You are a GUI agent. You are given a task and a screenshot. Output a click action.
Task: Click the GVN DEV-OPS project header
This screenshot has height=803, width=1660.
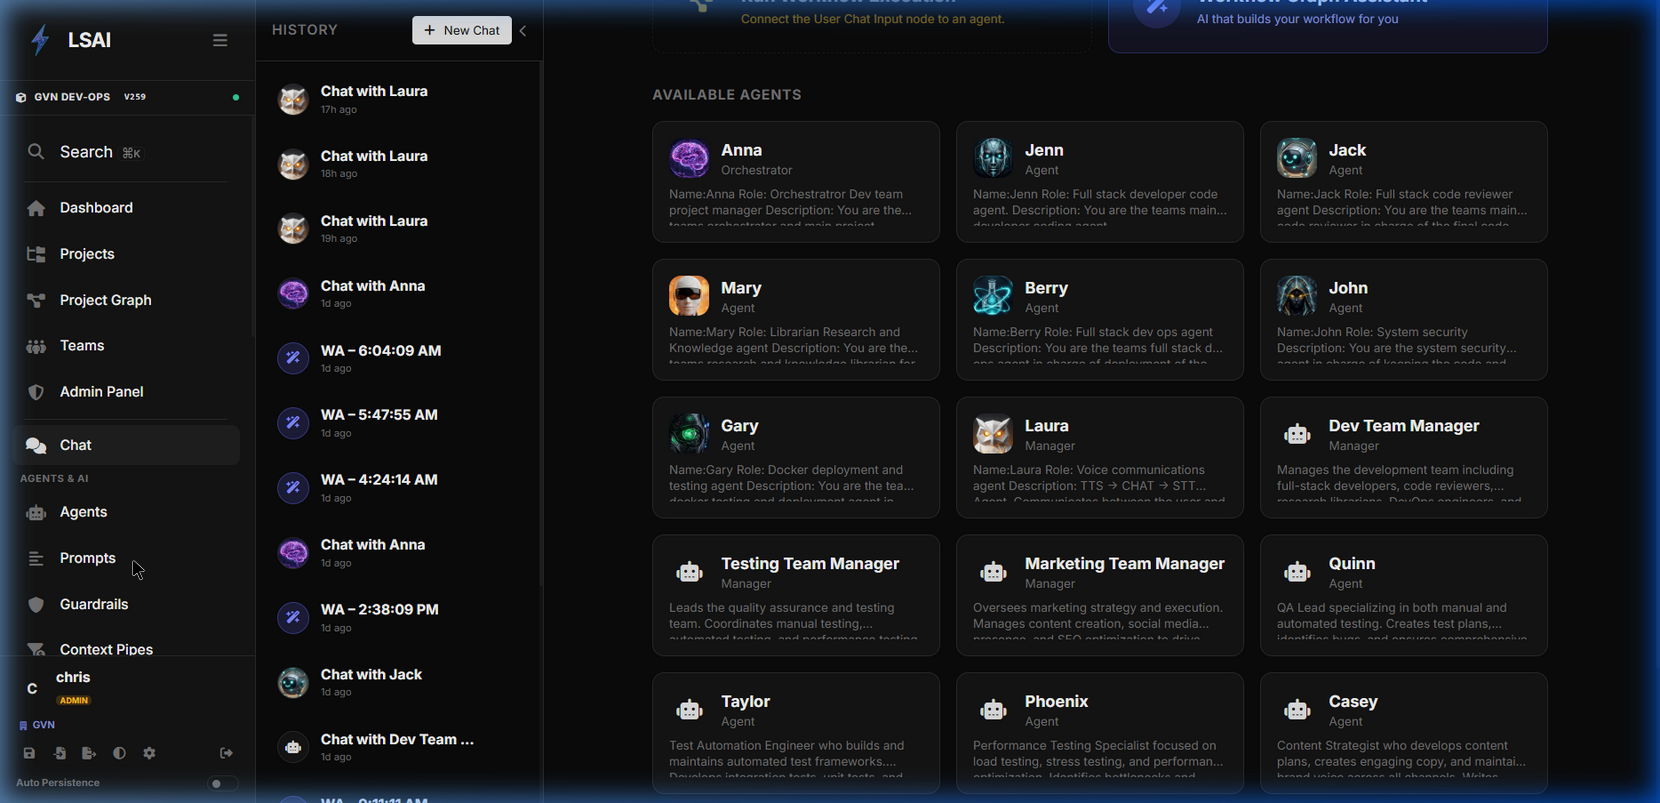(x=127, y=97)
